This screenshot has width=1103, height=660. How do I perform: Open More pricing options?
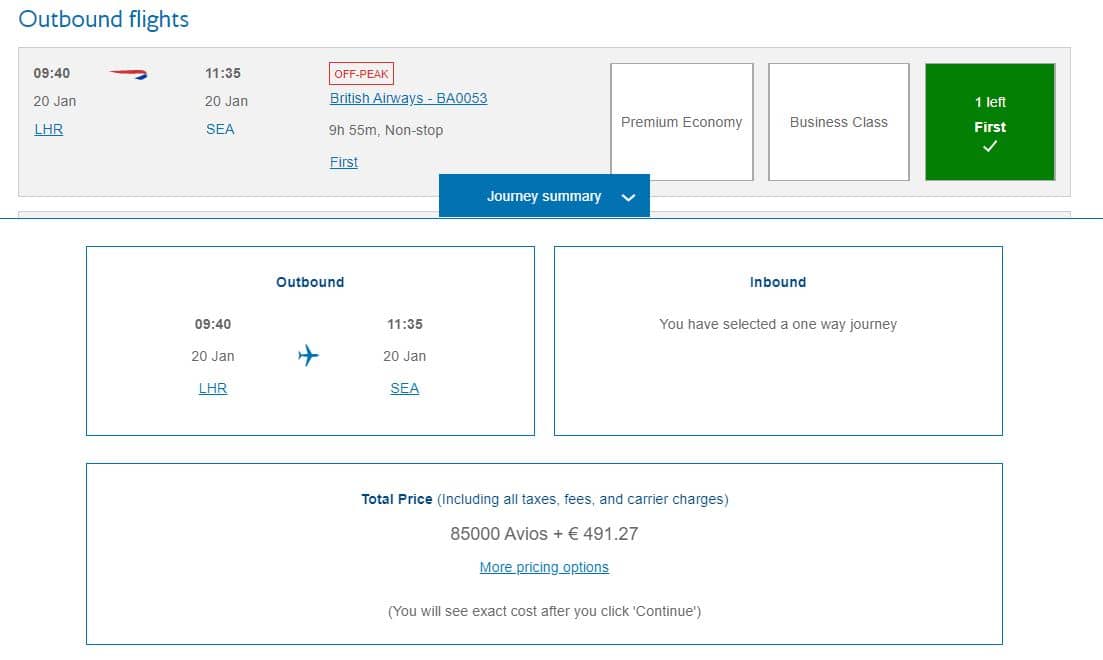click(x=544, y=567)
